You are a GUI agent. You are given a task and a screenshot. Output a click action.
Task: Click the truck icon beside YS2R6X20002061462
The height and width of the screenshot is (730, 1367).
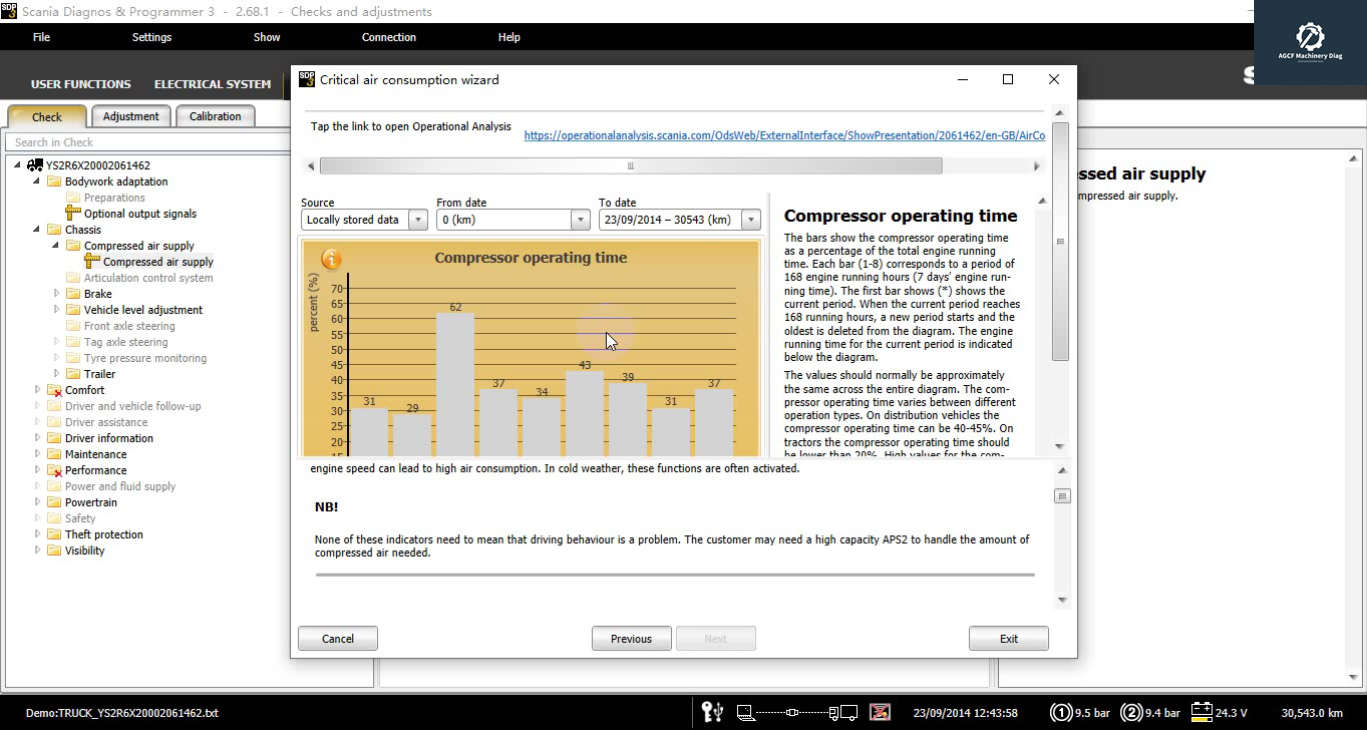click(35, 165)
